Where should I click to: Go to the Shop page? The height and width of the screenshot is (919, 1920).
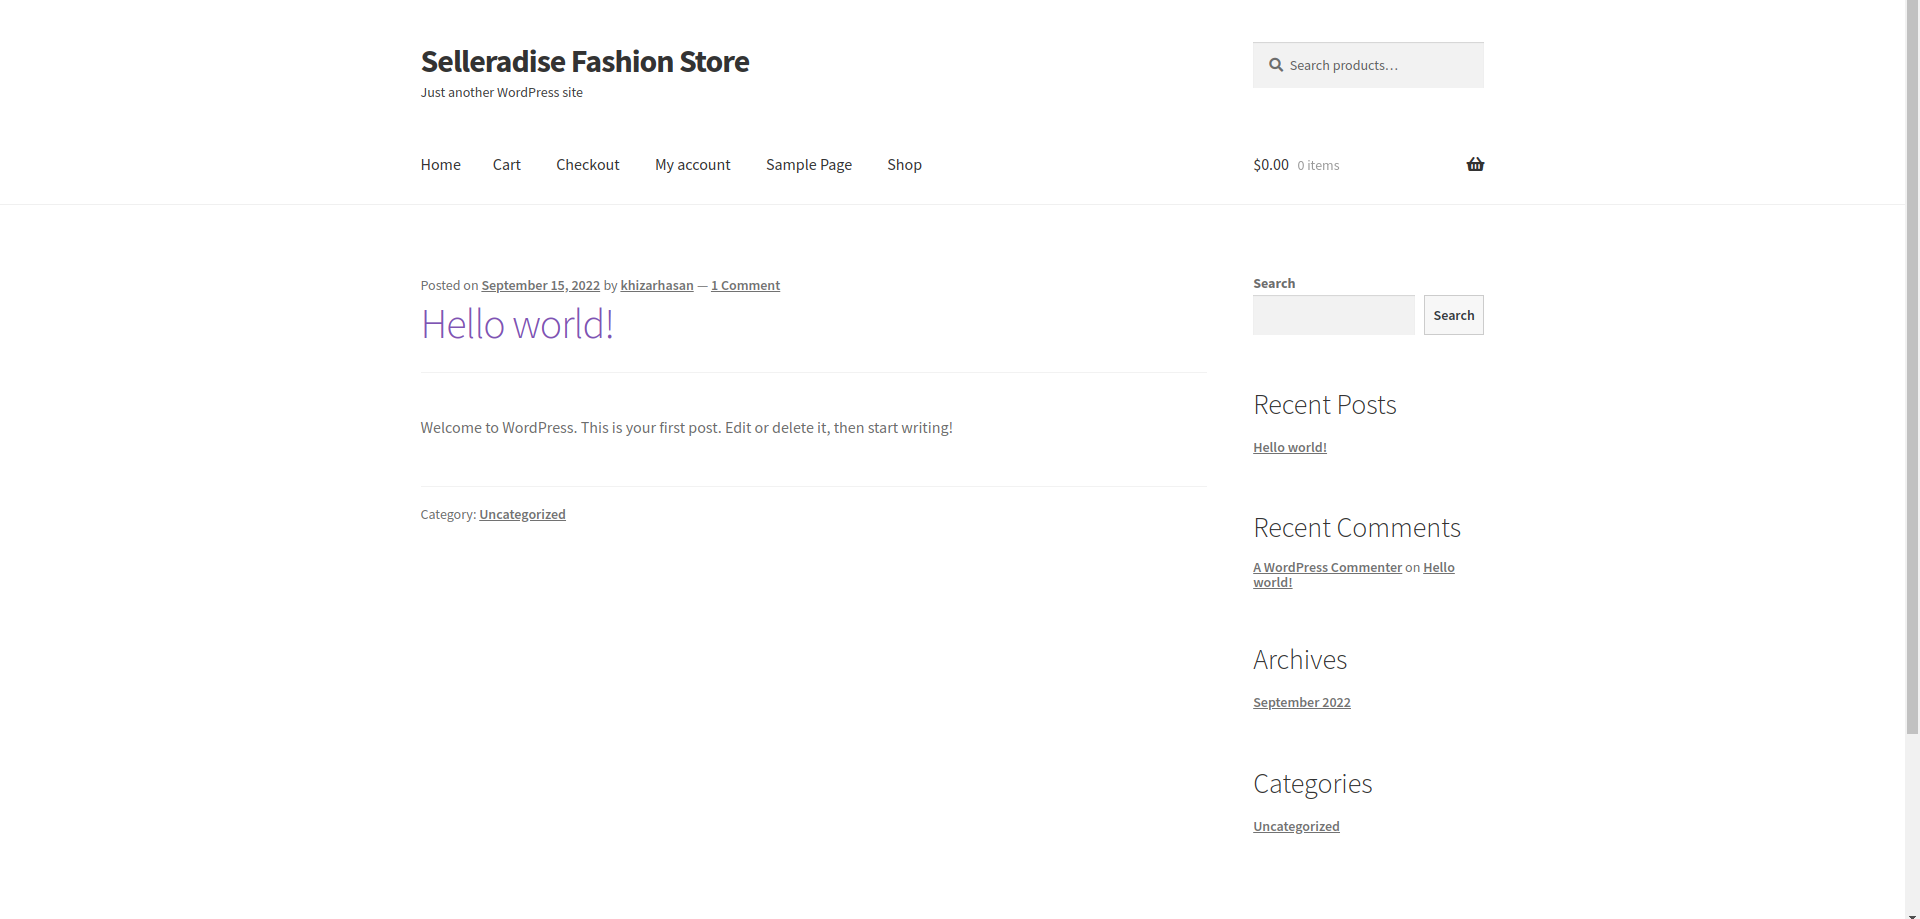click(x=904, y=165)
